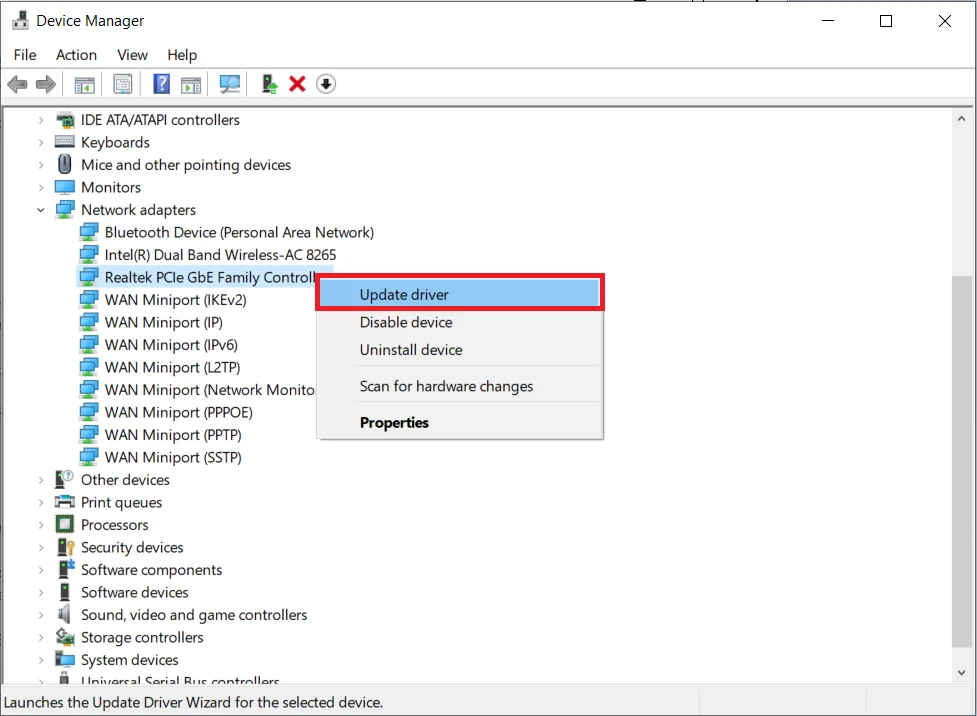Image resolution: width=977 pixels, height=716 pixels.
Task: Choose Disable device from context menu
Action: pos(460,322)
